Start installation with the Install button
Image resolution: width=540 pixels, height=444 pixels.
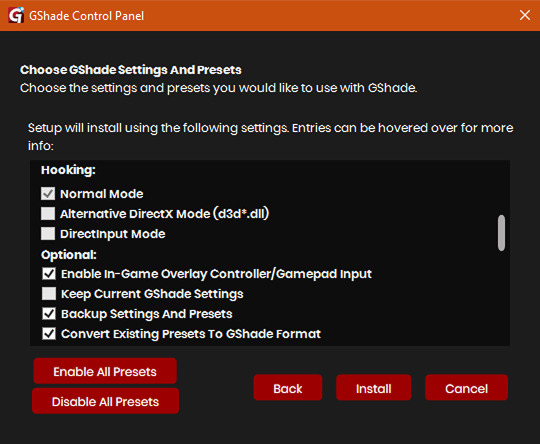(x=374, y=388)
